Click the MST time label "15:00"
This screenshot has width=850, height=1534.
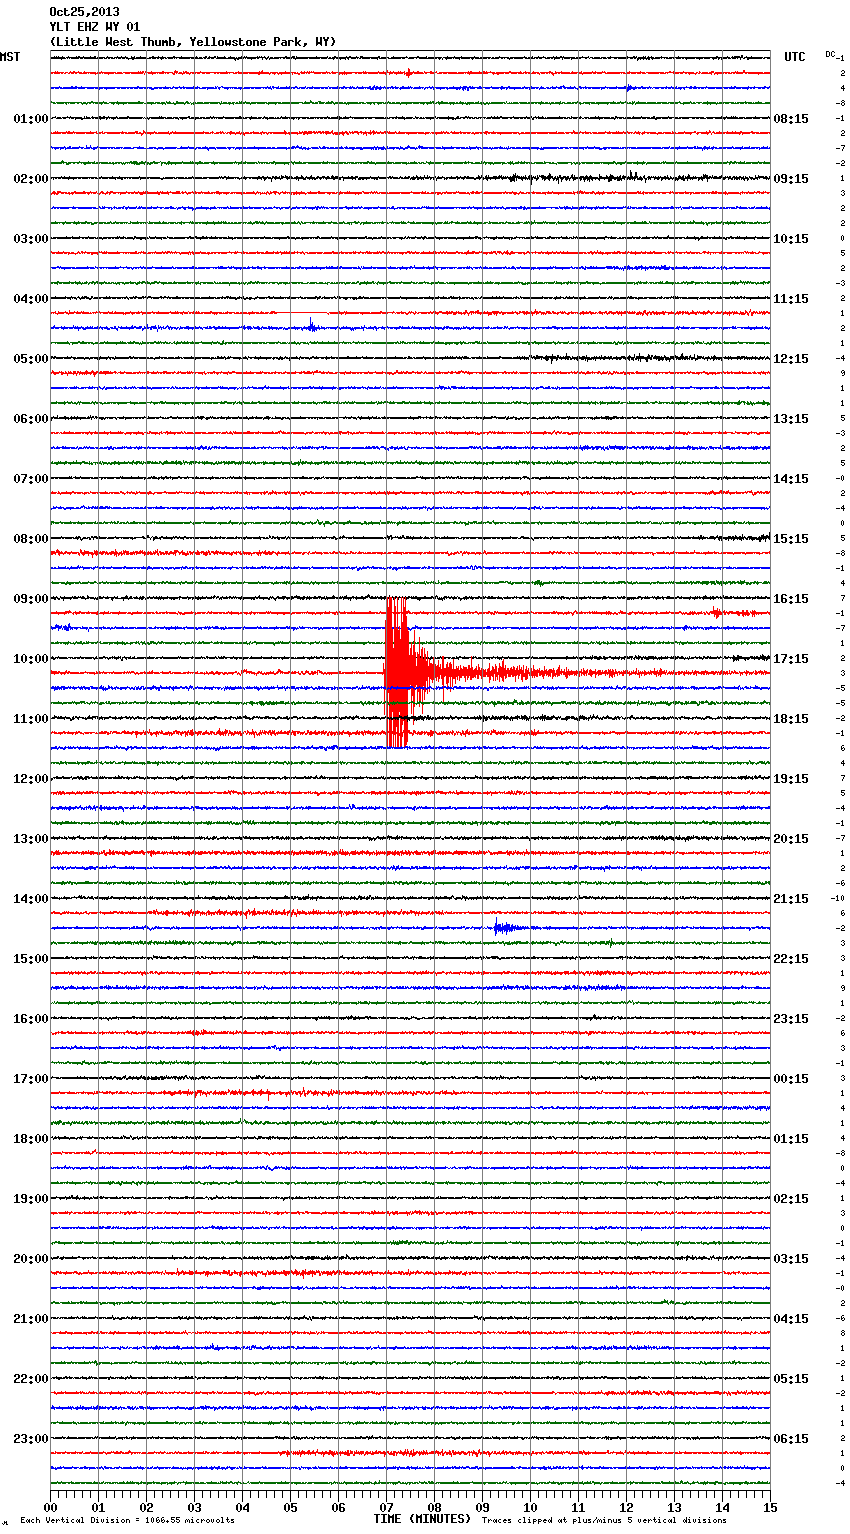point(30,959)
